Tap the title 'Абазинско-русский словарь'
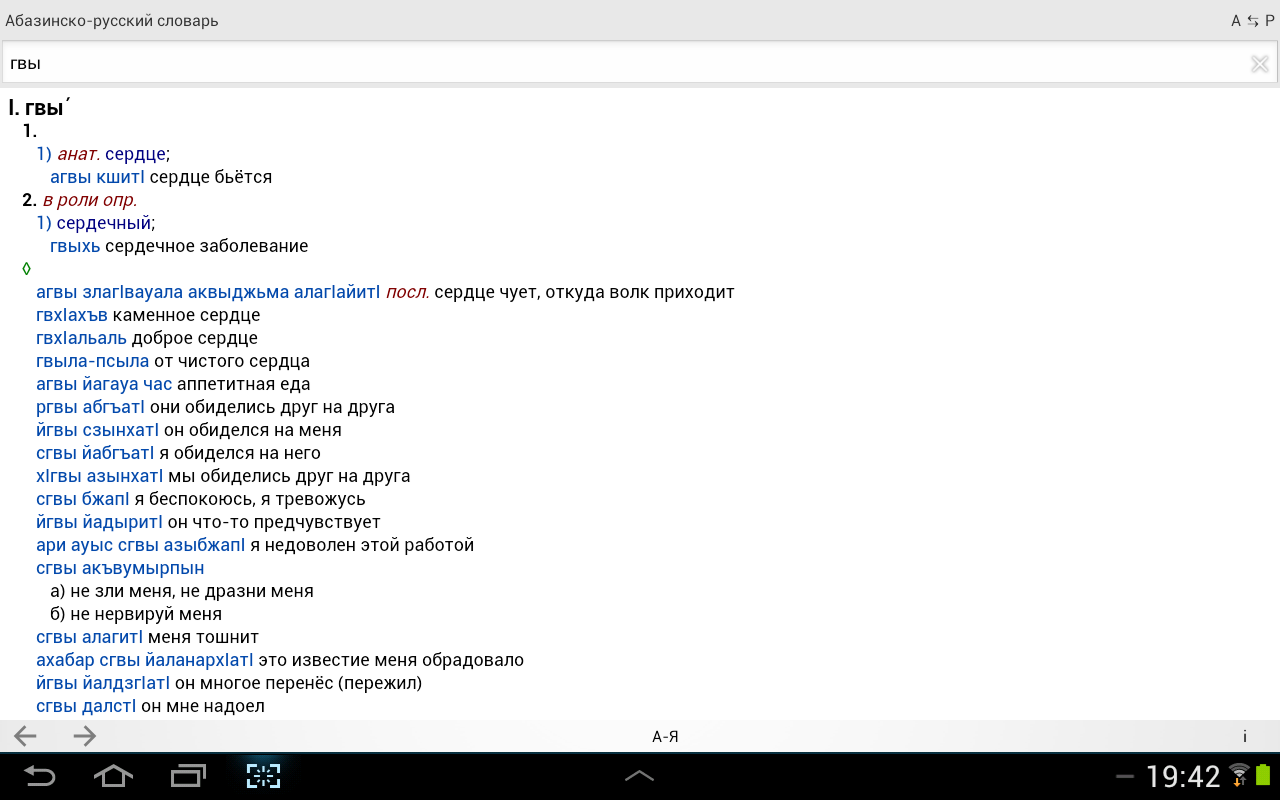This screenshot has width=1280, height=800. (112, 21)
